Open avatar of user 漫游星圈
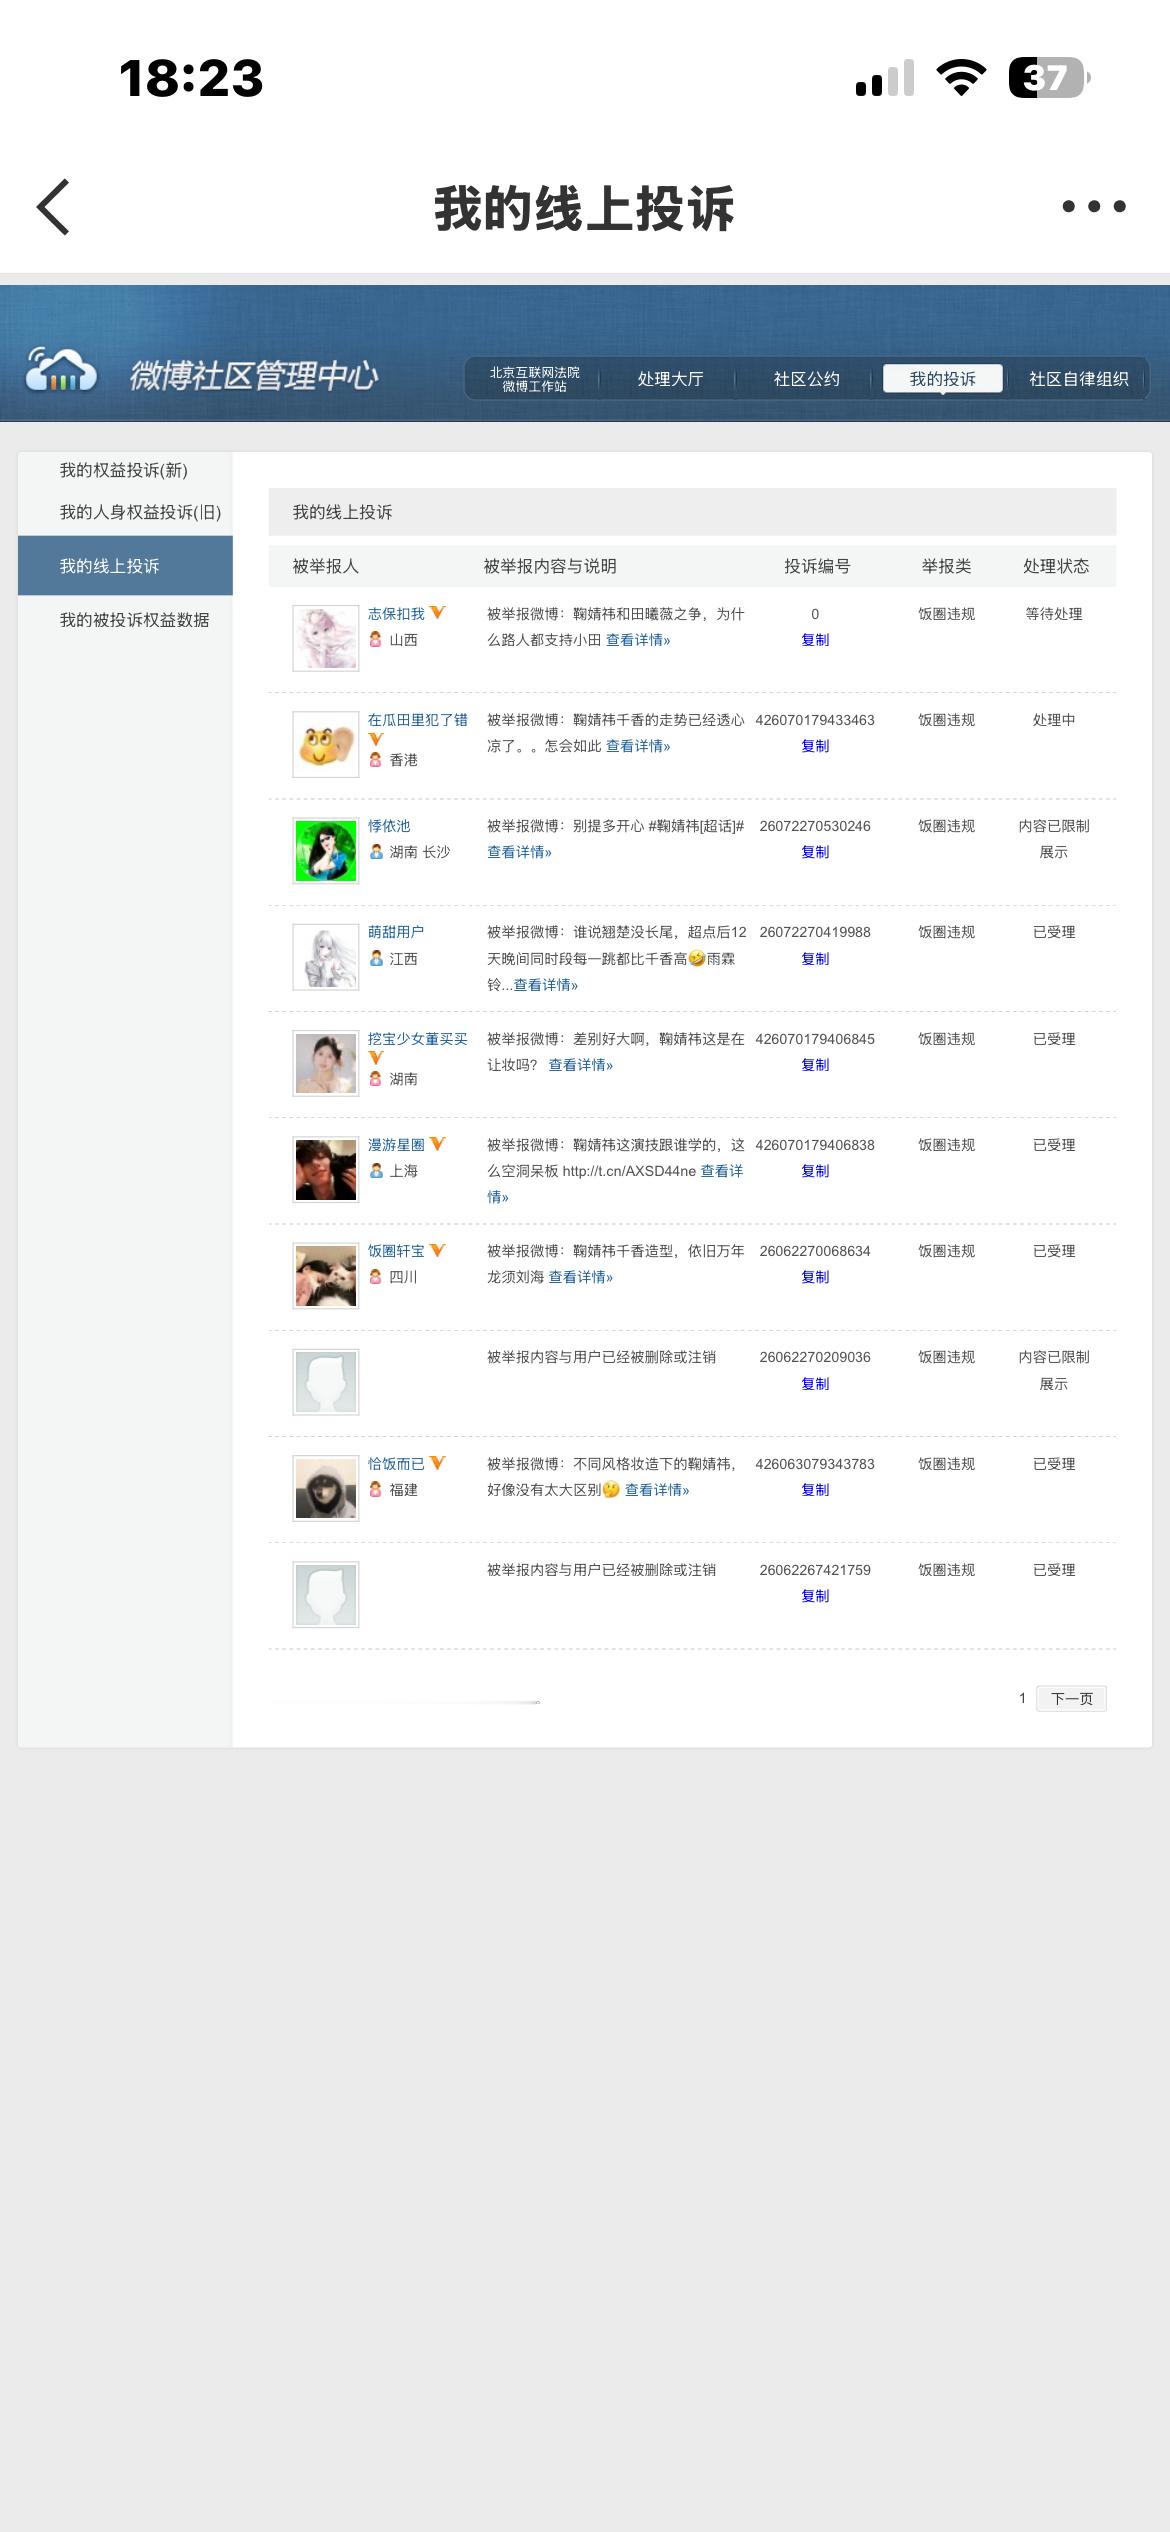The width and height of the screenshot is (1170, 2532). pyautogui.click(x=326, y=1169)
